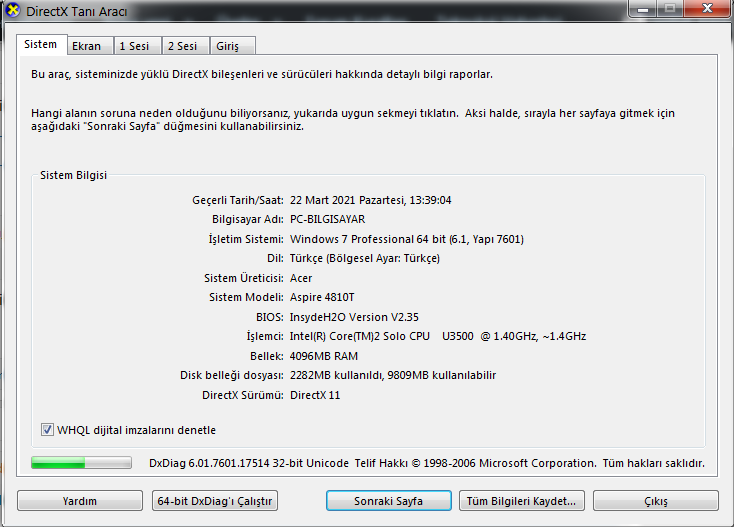Click the DirectX 11 version value

pyautogui.click(x=315, y=395)
